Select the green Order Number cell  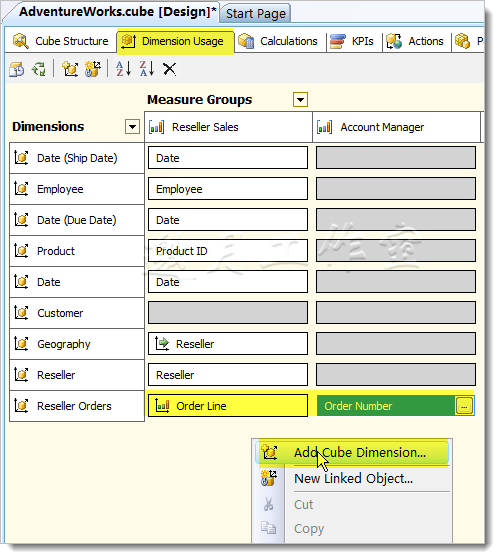[x=396, y=406]
